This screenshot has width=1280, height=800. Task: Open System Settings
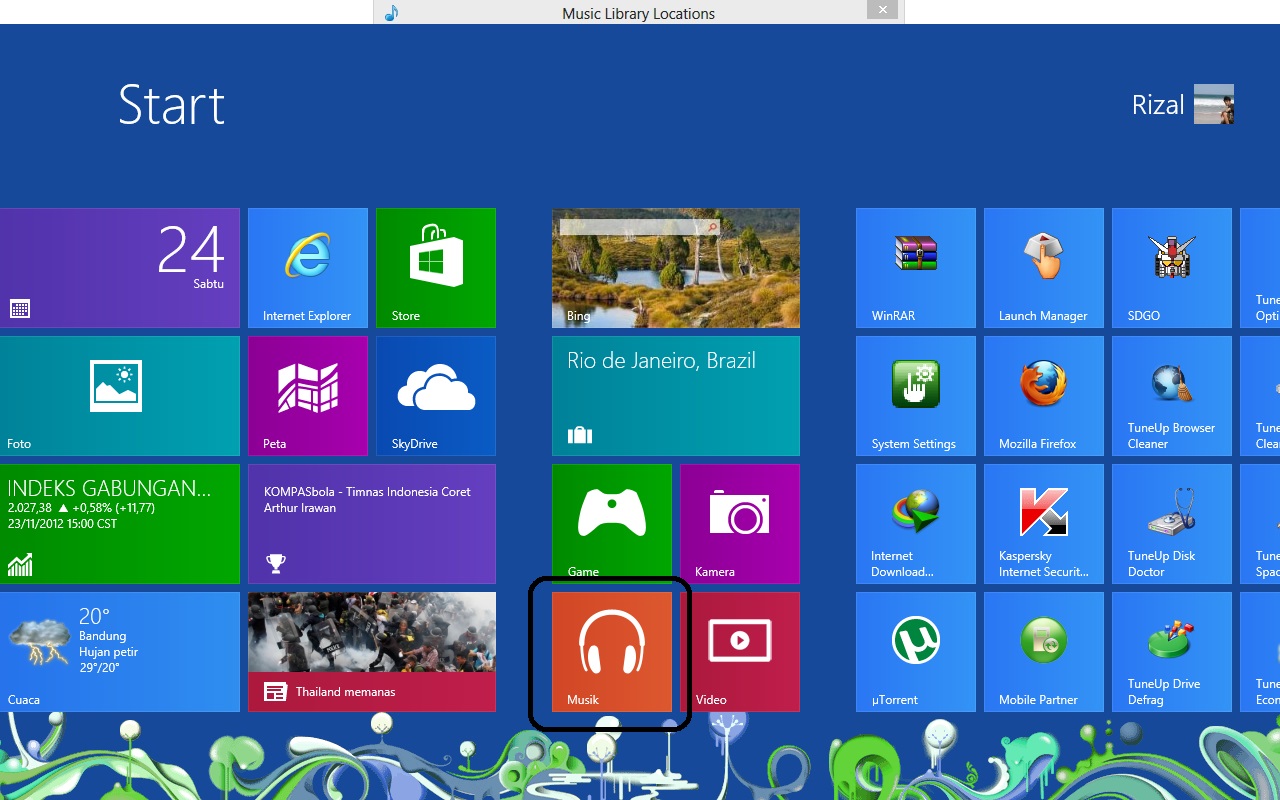click(915, 395)
